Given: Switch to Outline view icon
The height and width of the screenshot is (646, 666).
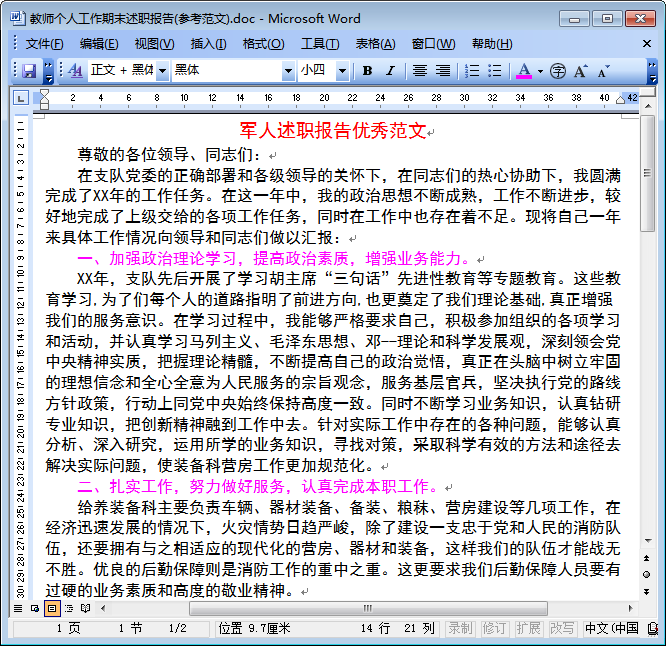Looking at the screenshot, I should point(69,609).
